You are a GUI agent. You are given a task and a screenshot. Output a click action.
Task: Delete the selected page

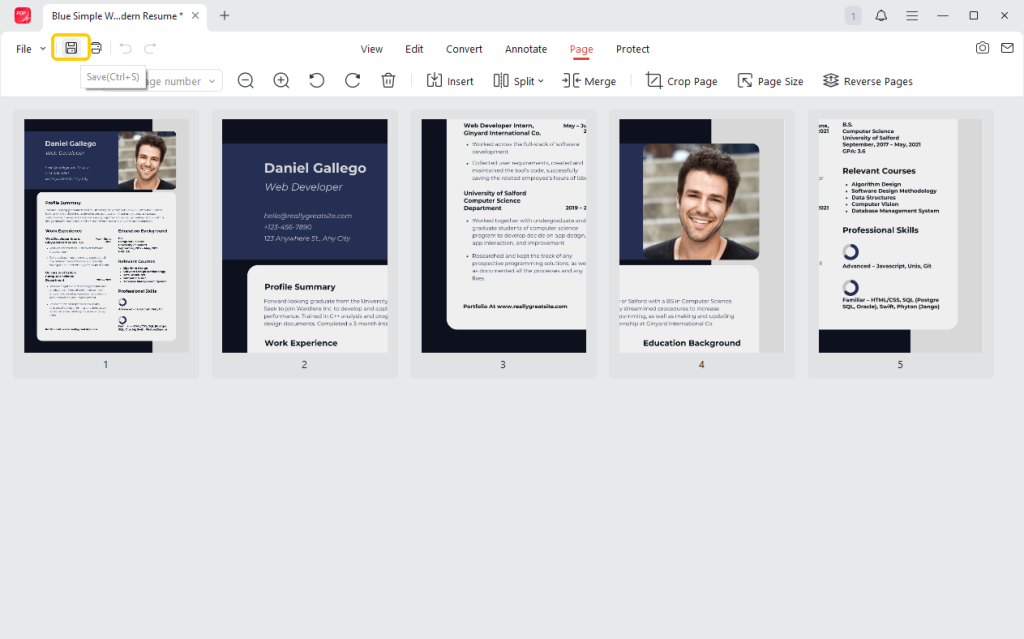[x=388, y=80]
